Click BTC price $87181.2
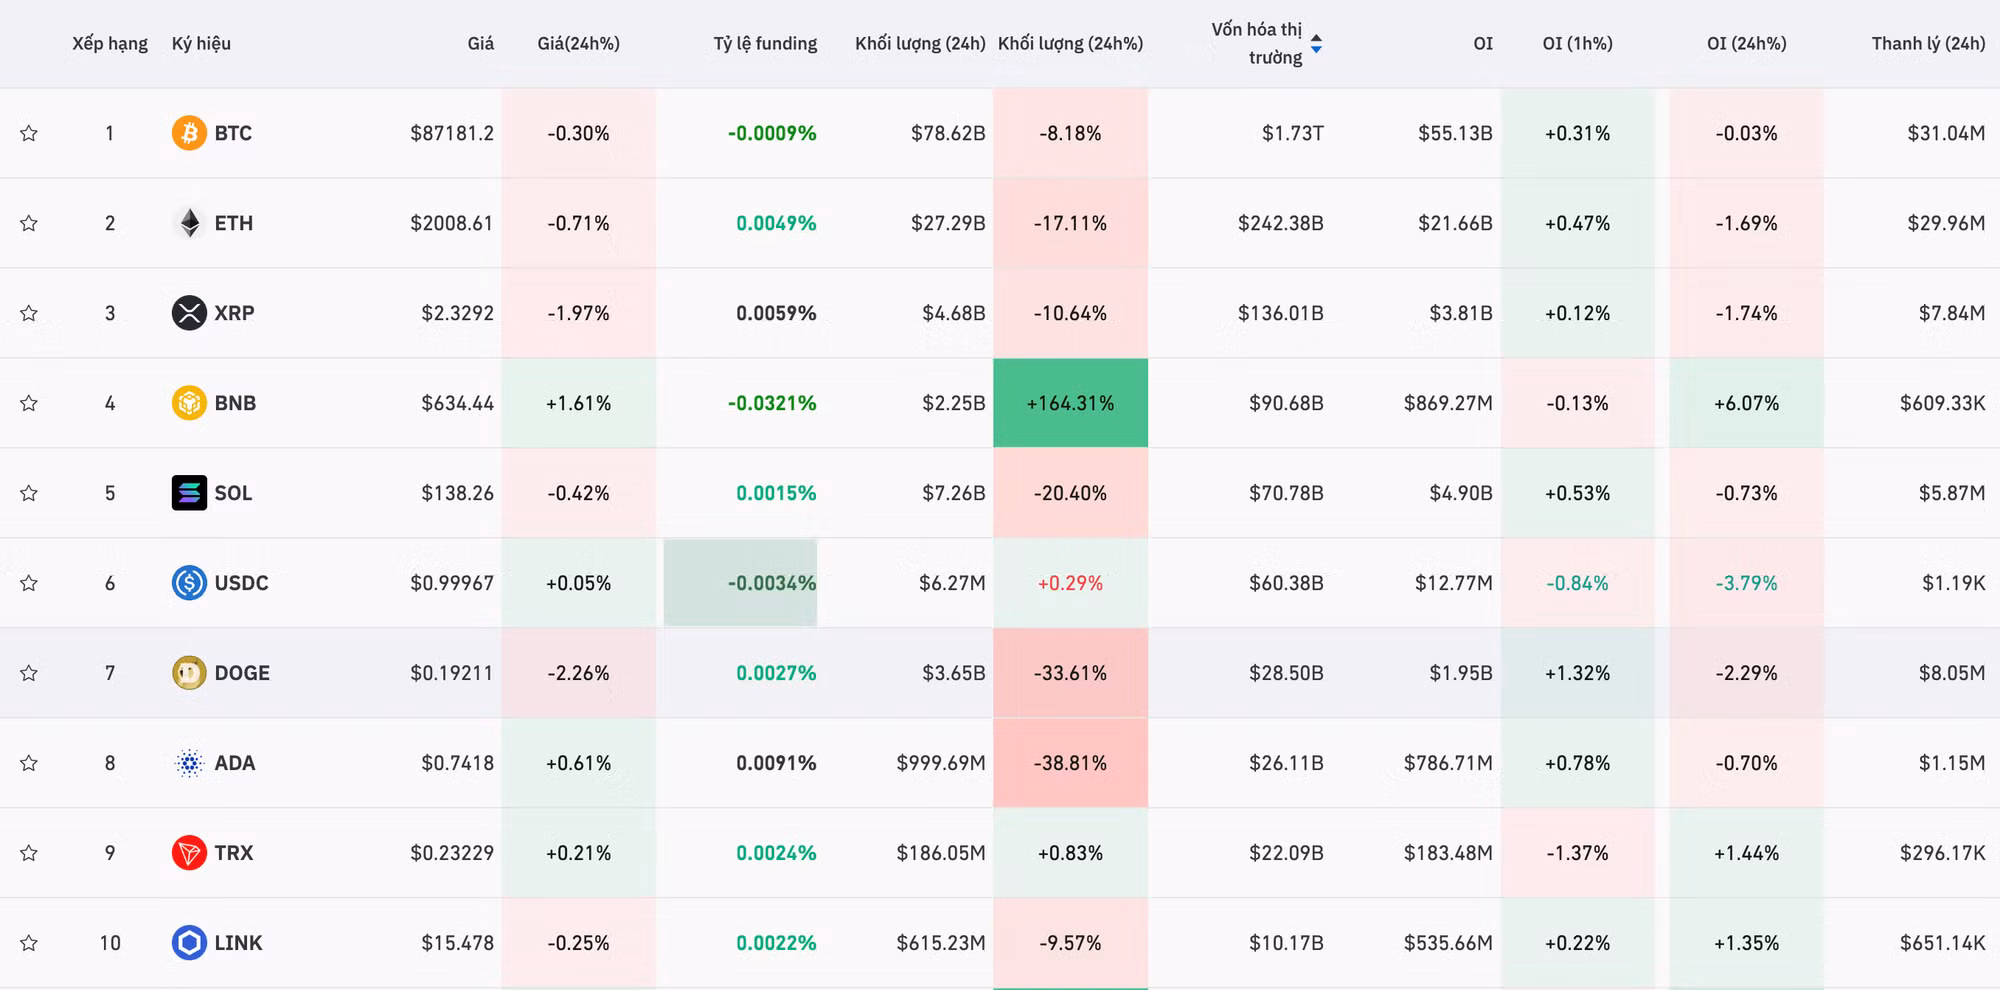Image resolution: width=2000 pixels, height=990 pixels. [452, 133]
